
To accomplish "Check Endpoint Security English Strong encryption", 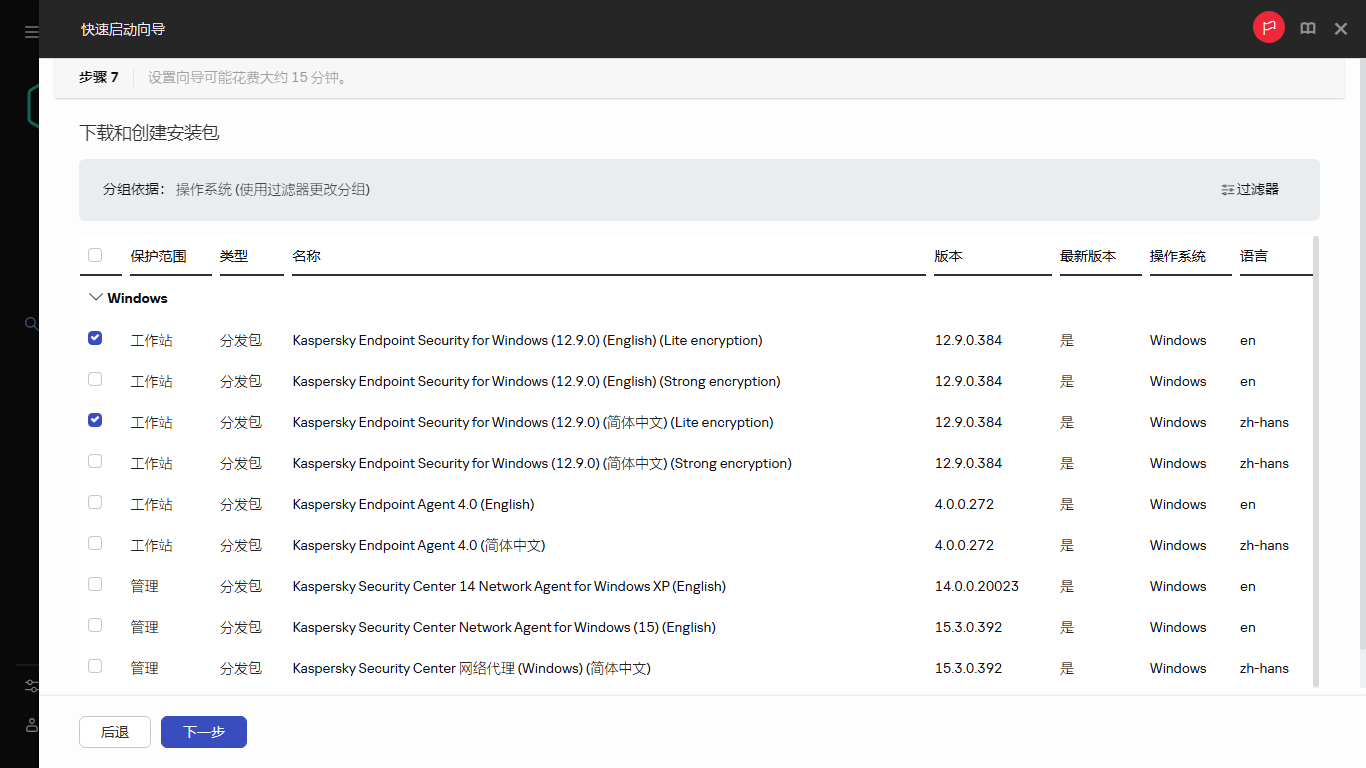I will click(95, 380).
